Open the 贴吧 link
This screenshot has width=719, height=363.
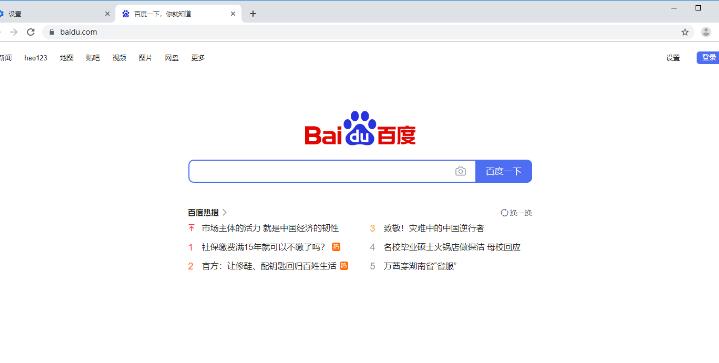click(93, 58)
